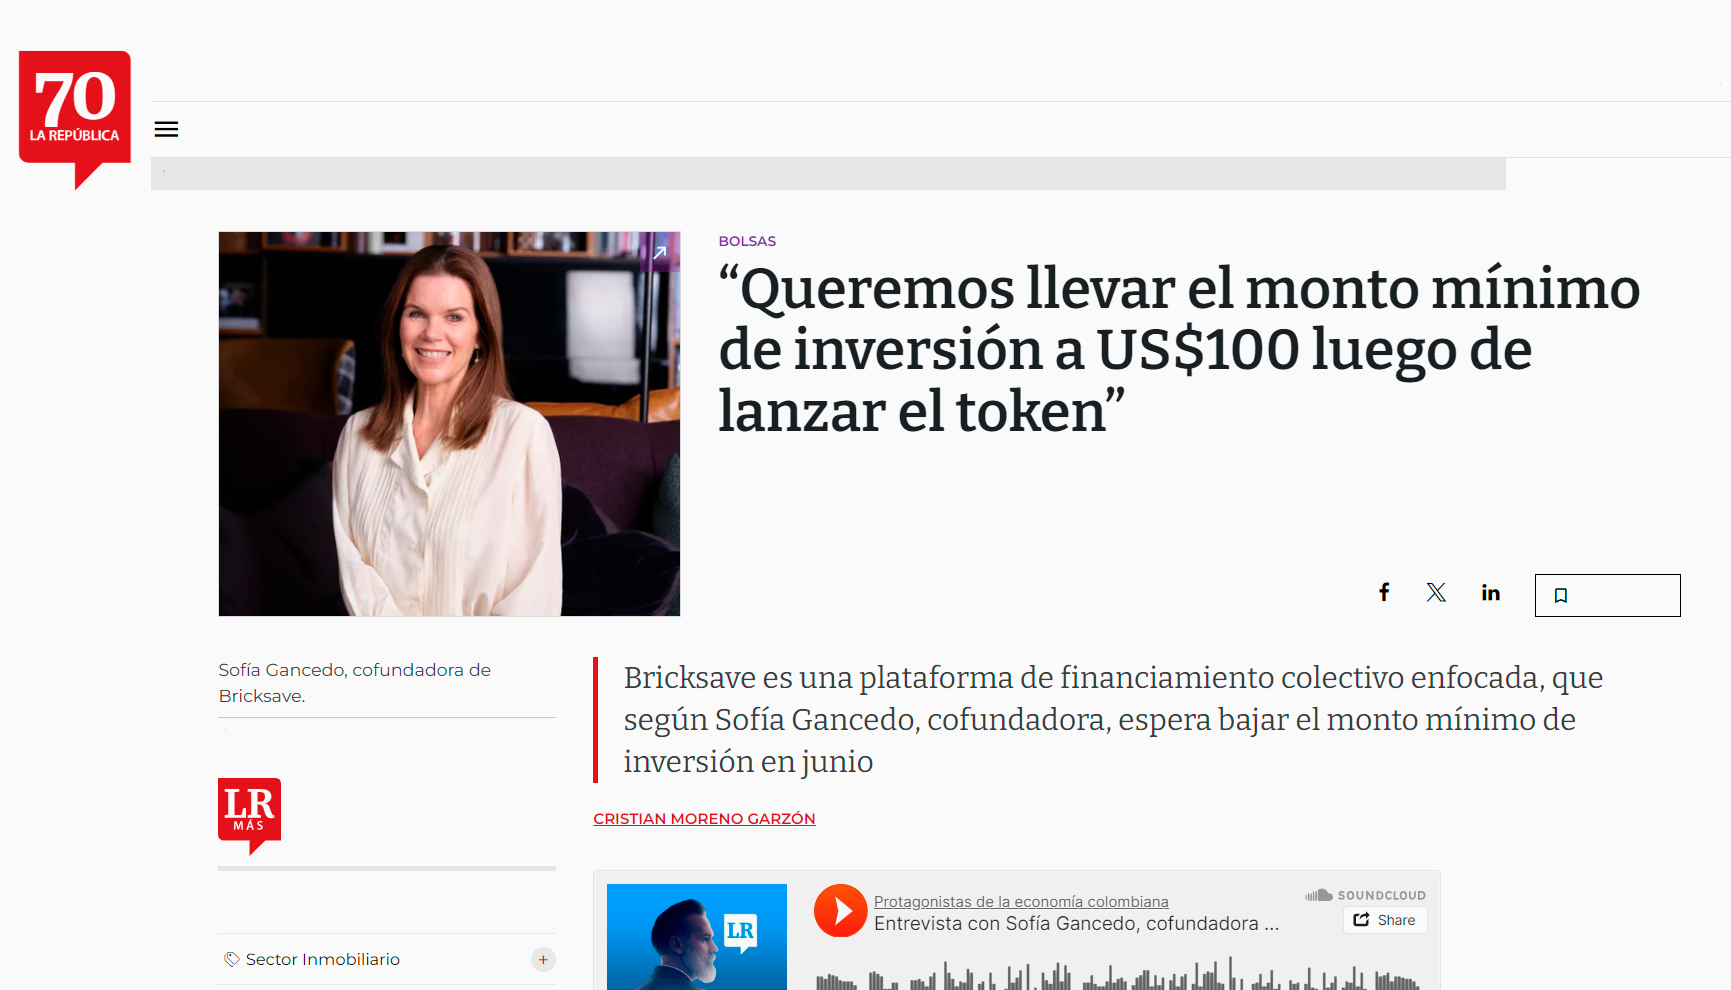Screen dimensions: 1731x990
Task: Open the Entrevista con Sofía Gancedo episode
Action: pyautogui.click(x=1074, y=924)
